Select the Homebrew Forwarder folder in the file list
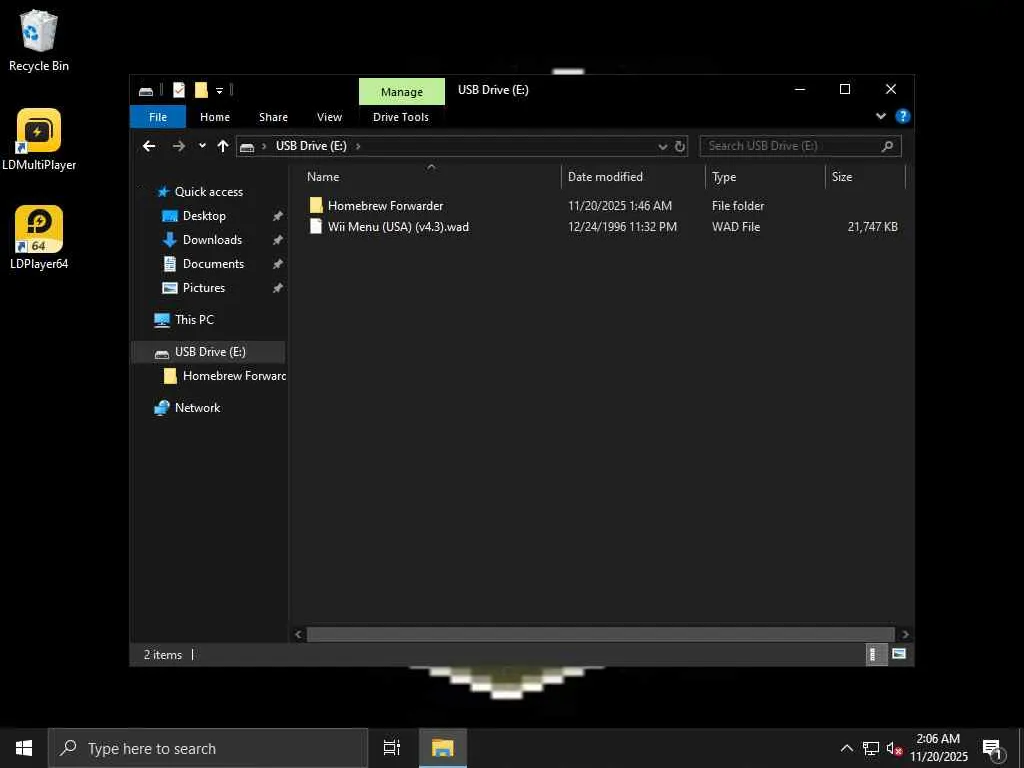 click(385, 206)
